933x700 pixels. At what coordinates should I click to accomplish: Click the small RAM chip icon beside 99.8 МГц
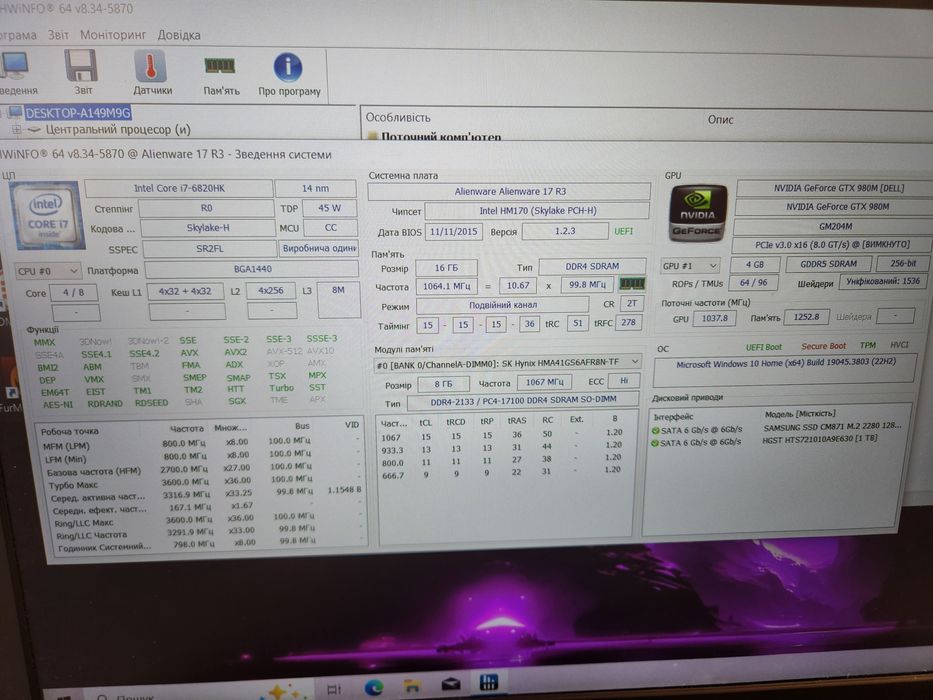[632, 284]
